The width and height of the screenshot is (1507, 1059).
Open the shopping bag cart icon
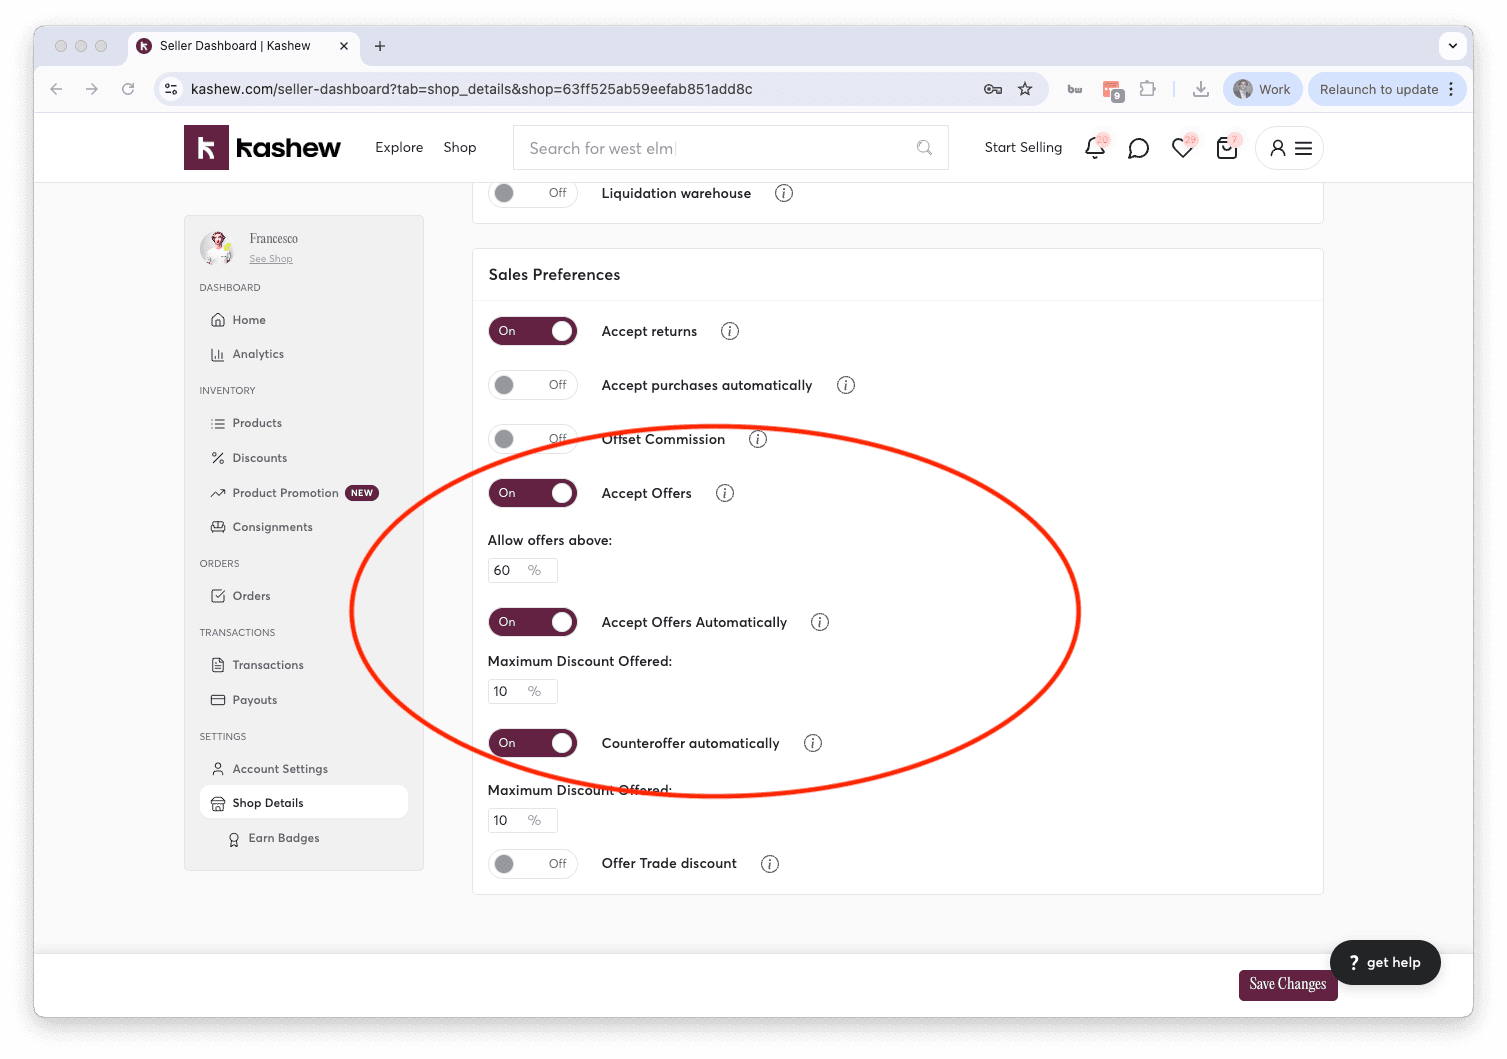tap(1227, 148)
